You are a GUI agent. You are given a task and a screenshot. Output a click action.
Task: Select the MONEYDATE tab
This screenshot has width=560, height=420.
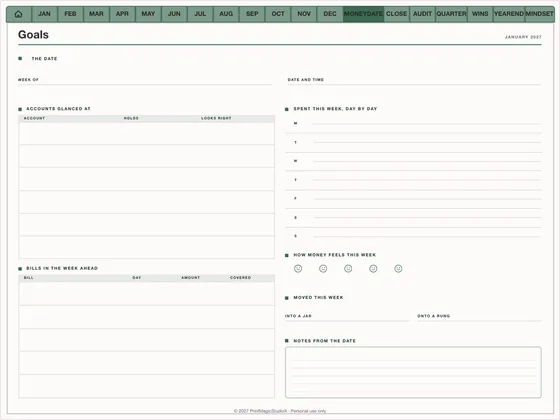tap(363, 14)
